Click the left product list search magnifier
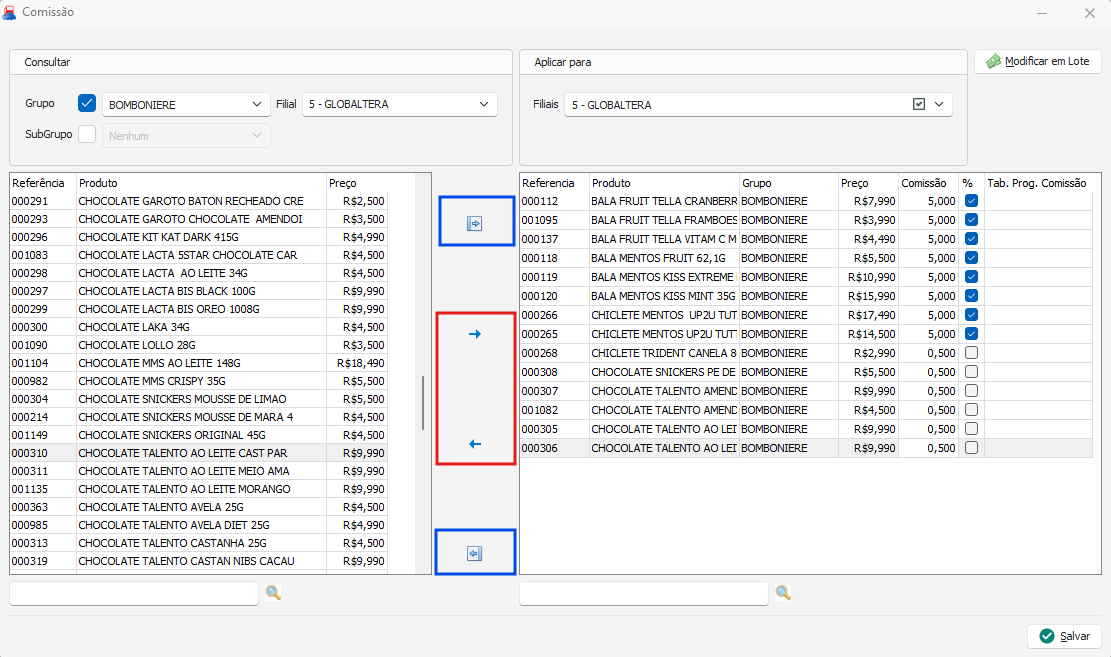1111x657 pixels. pyautogui.click(x=273, y=593)
